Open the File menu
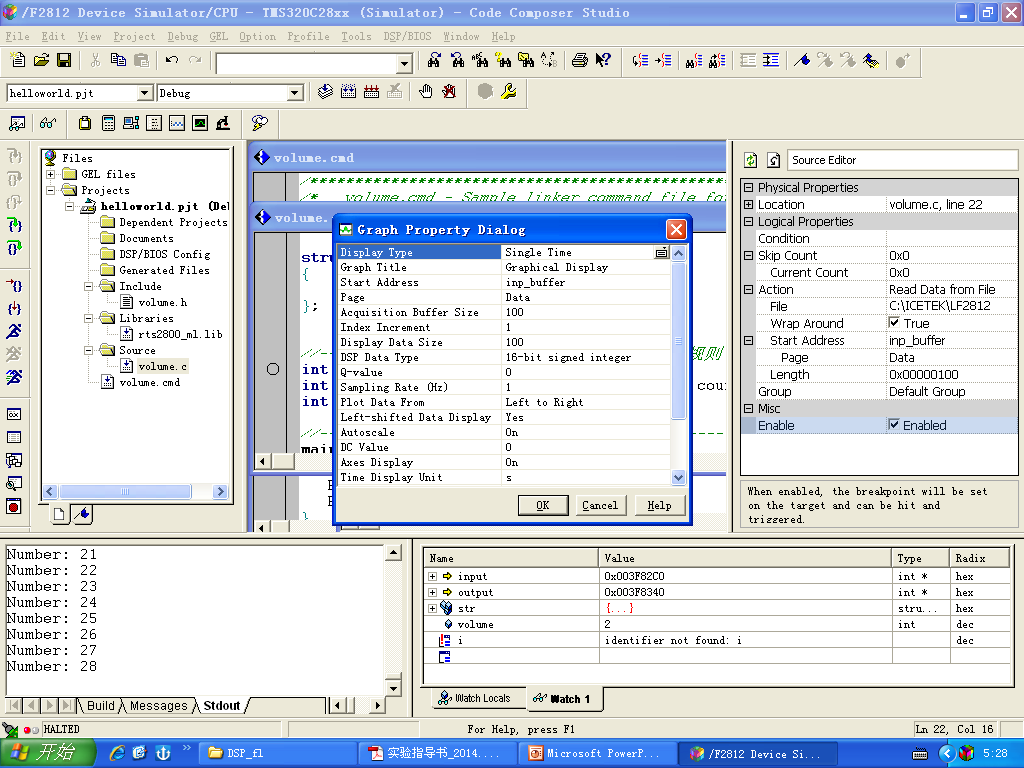This screenshot has width=1024, height=768. (x=18, y=37)
